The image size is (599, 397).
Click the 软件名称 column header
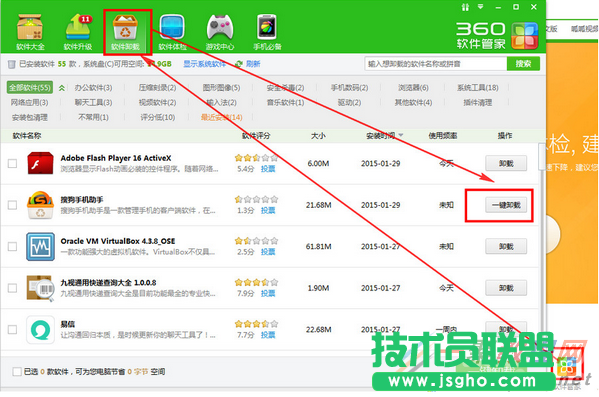(x=27, y=136)
